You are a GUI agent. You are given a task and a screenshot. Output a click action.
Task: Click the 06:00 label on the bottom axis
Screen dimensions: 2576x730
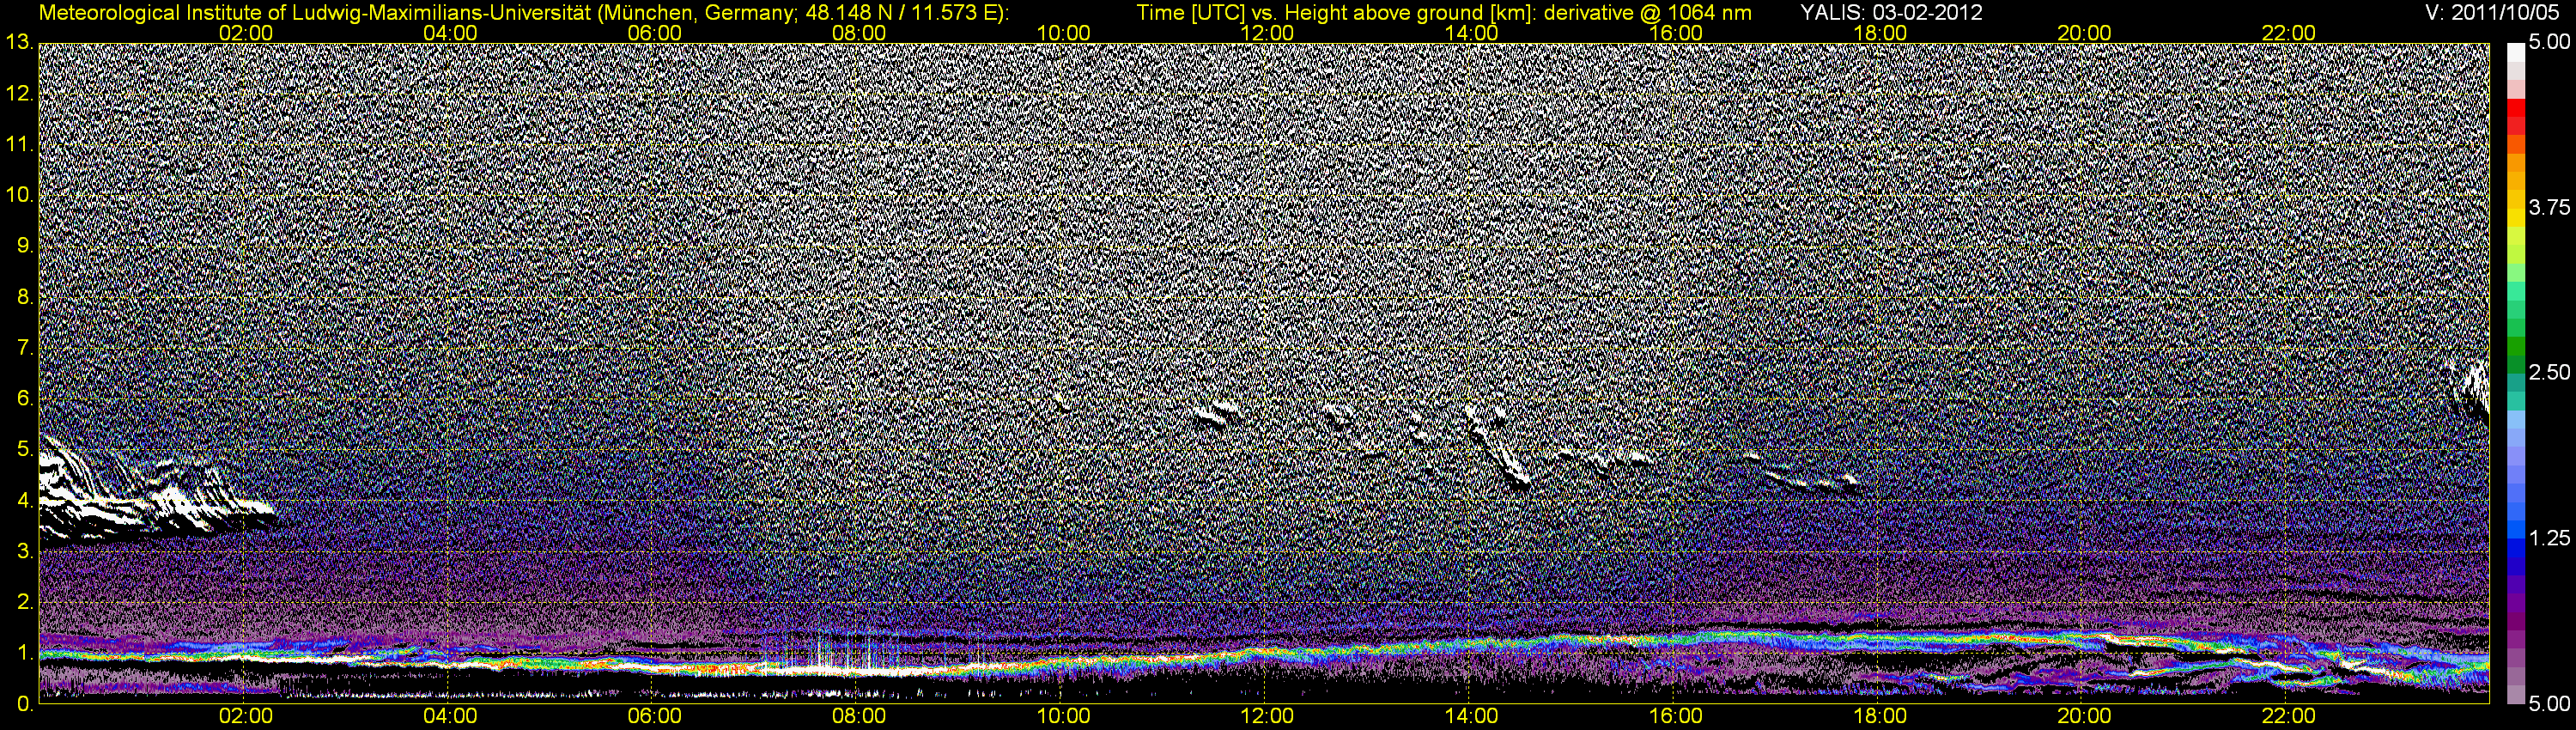click(x=654, y=716)
